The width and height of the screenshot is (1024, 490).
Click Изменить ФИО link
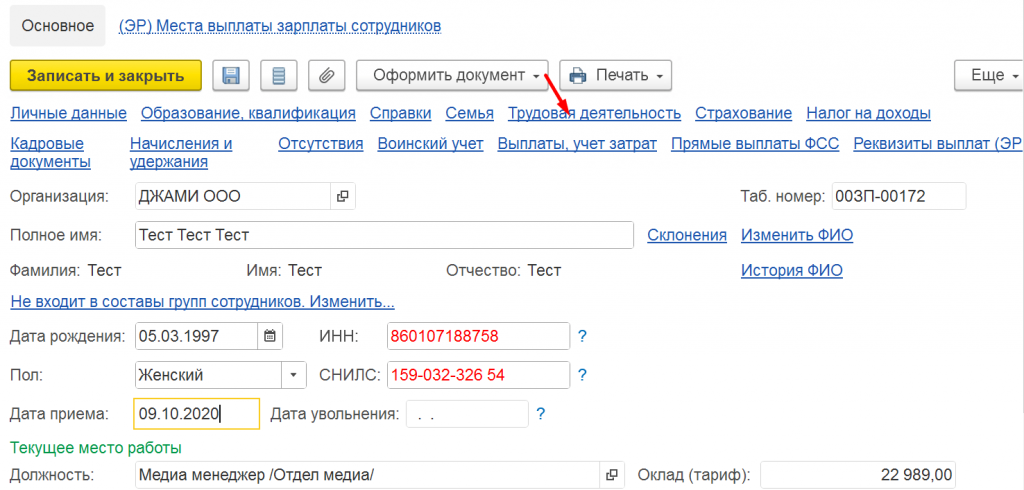(x=797, y=235)
